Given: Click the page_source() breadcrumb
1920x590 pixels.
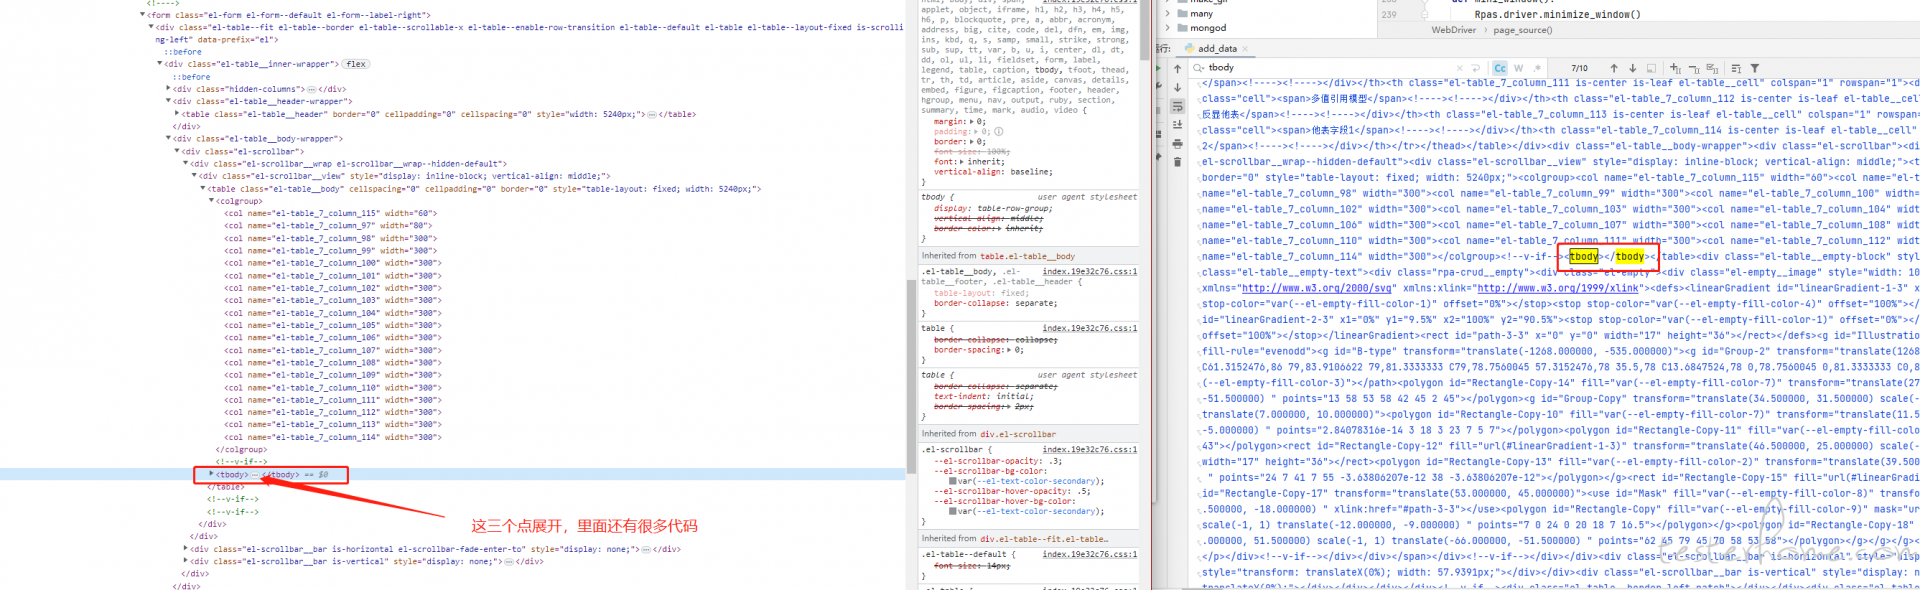Looking at the screenshot, I should point(1523,30).
